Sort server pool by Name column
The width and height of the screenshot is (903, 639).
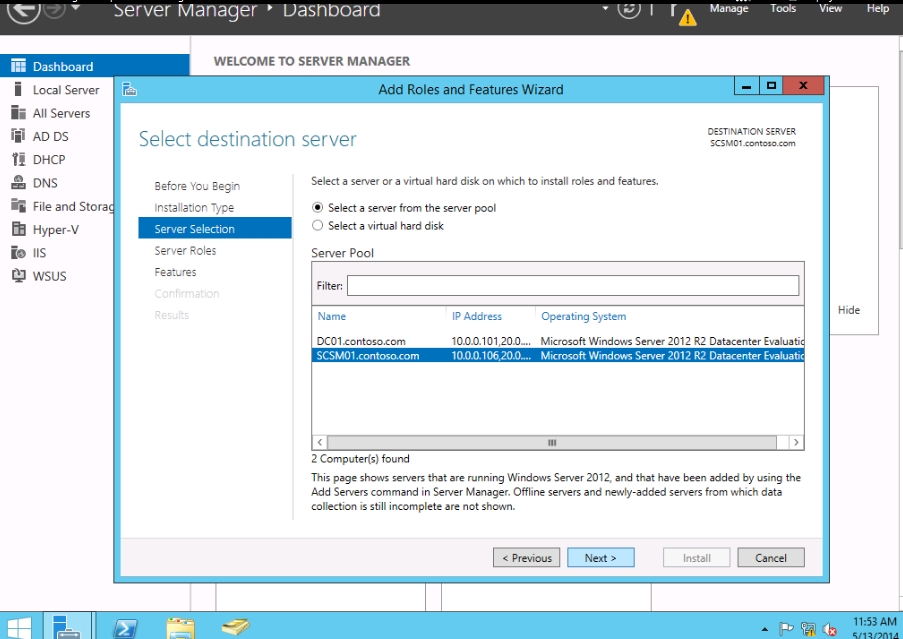click(332, 316)
